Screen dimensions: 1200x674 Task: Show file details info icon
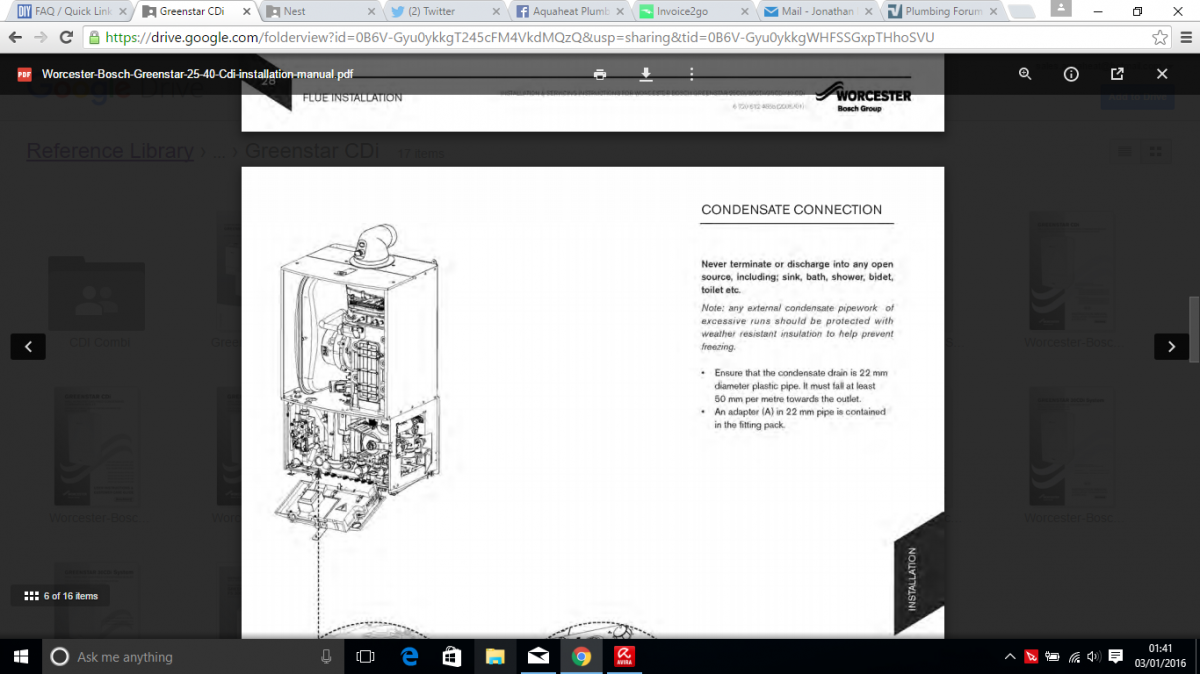coord(1071,74)
